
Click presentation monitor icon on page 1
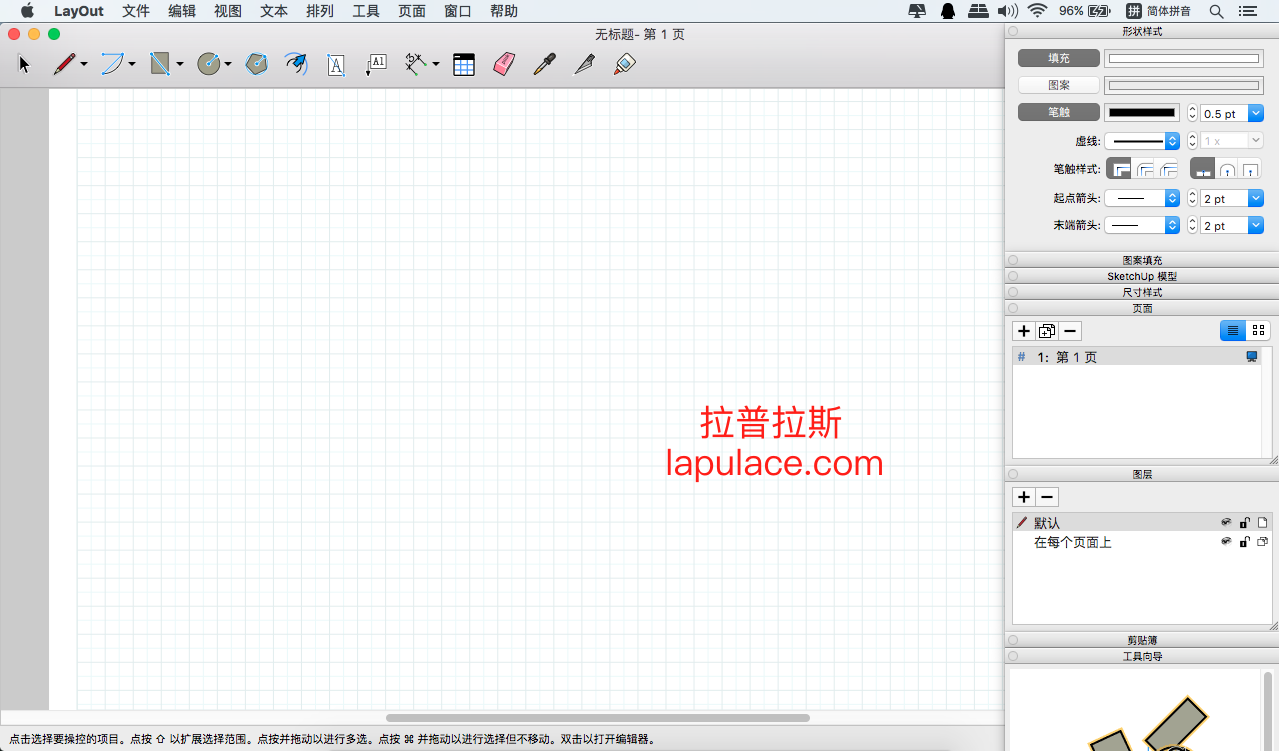click(x=1252, y=357)
